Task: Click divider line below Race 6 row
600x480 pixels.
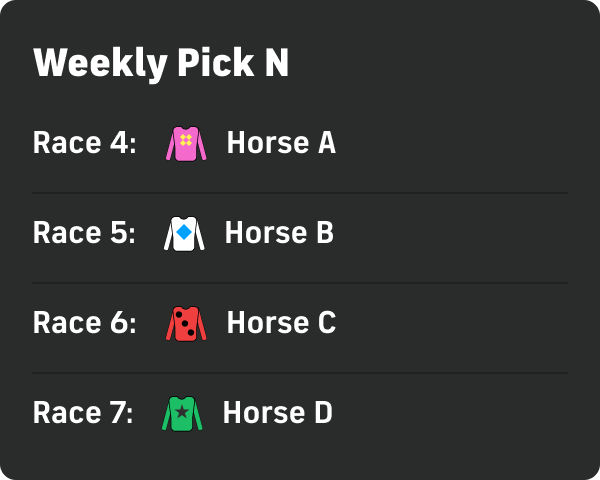Action: tap(300, 373)
